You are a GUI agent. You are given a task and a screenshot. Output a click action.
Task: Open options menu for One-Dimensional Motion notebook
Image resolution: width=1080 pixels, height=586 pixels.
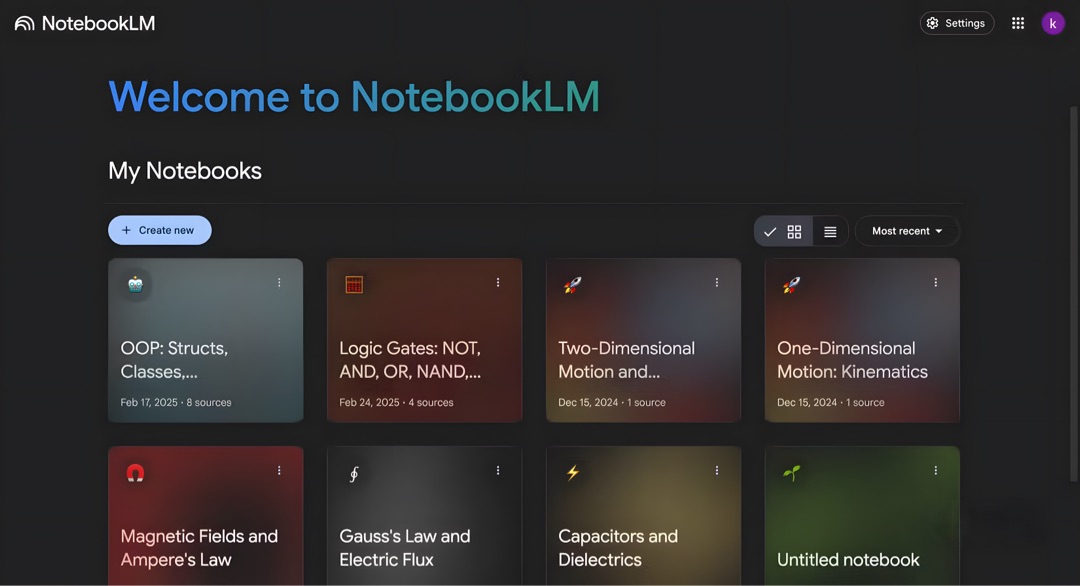936,283
